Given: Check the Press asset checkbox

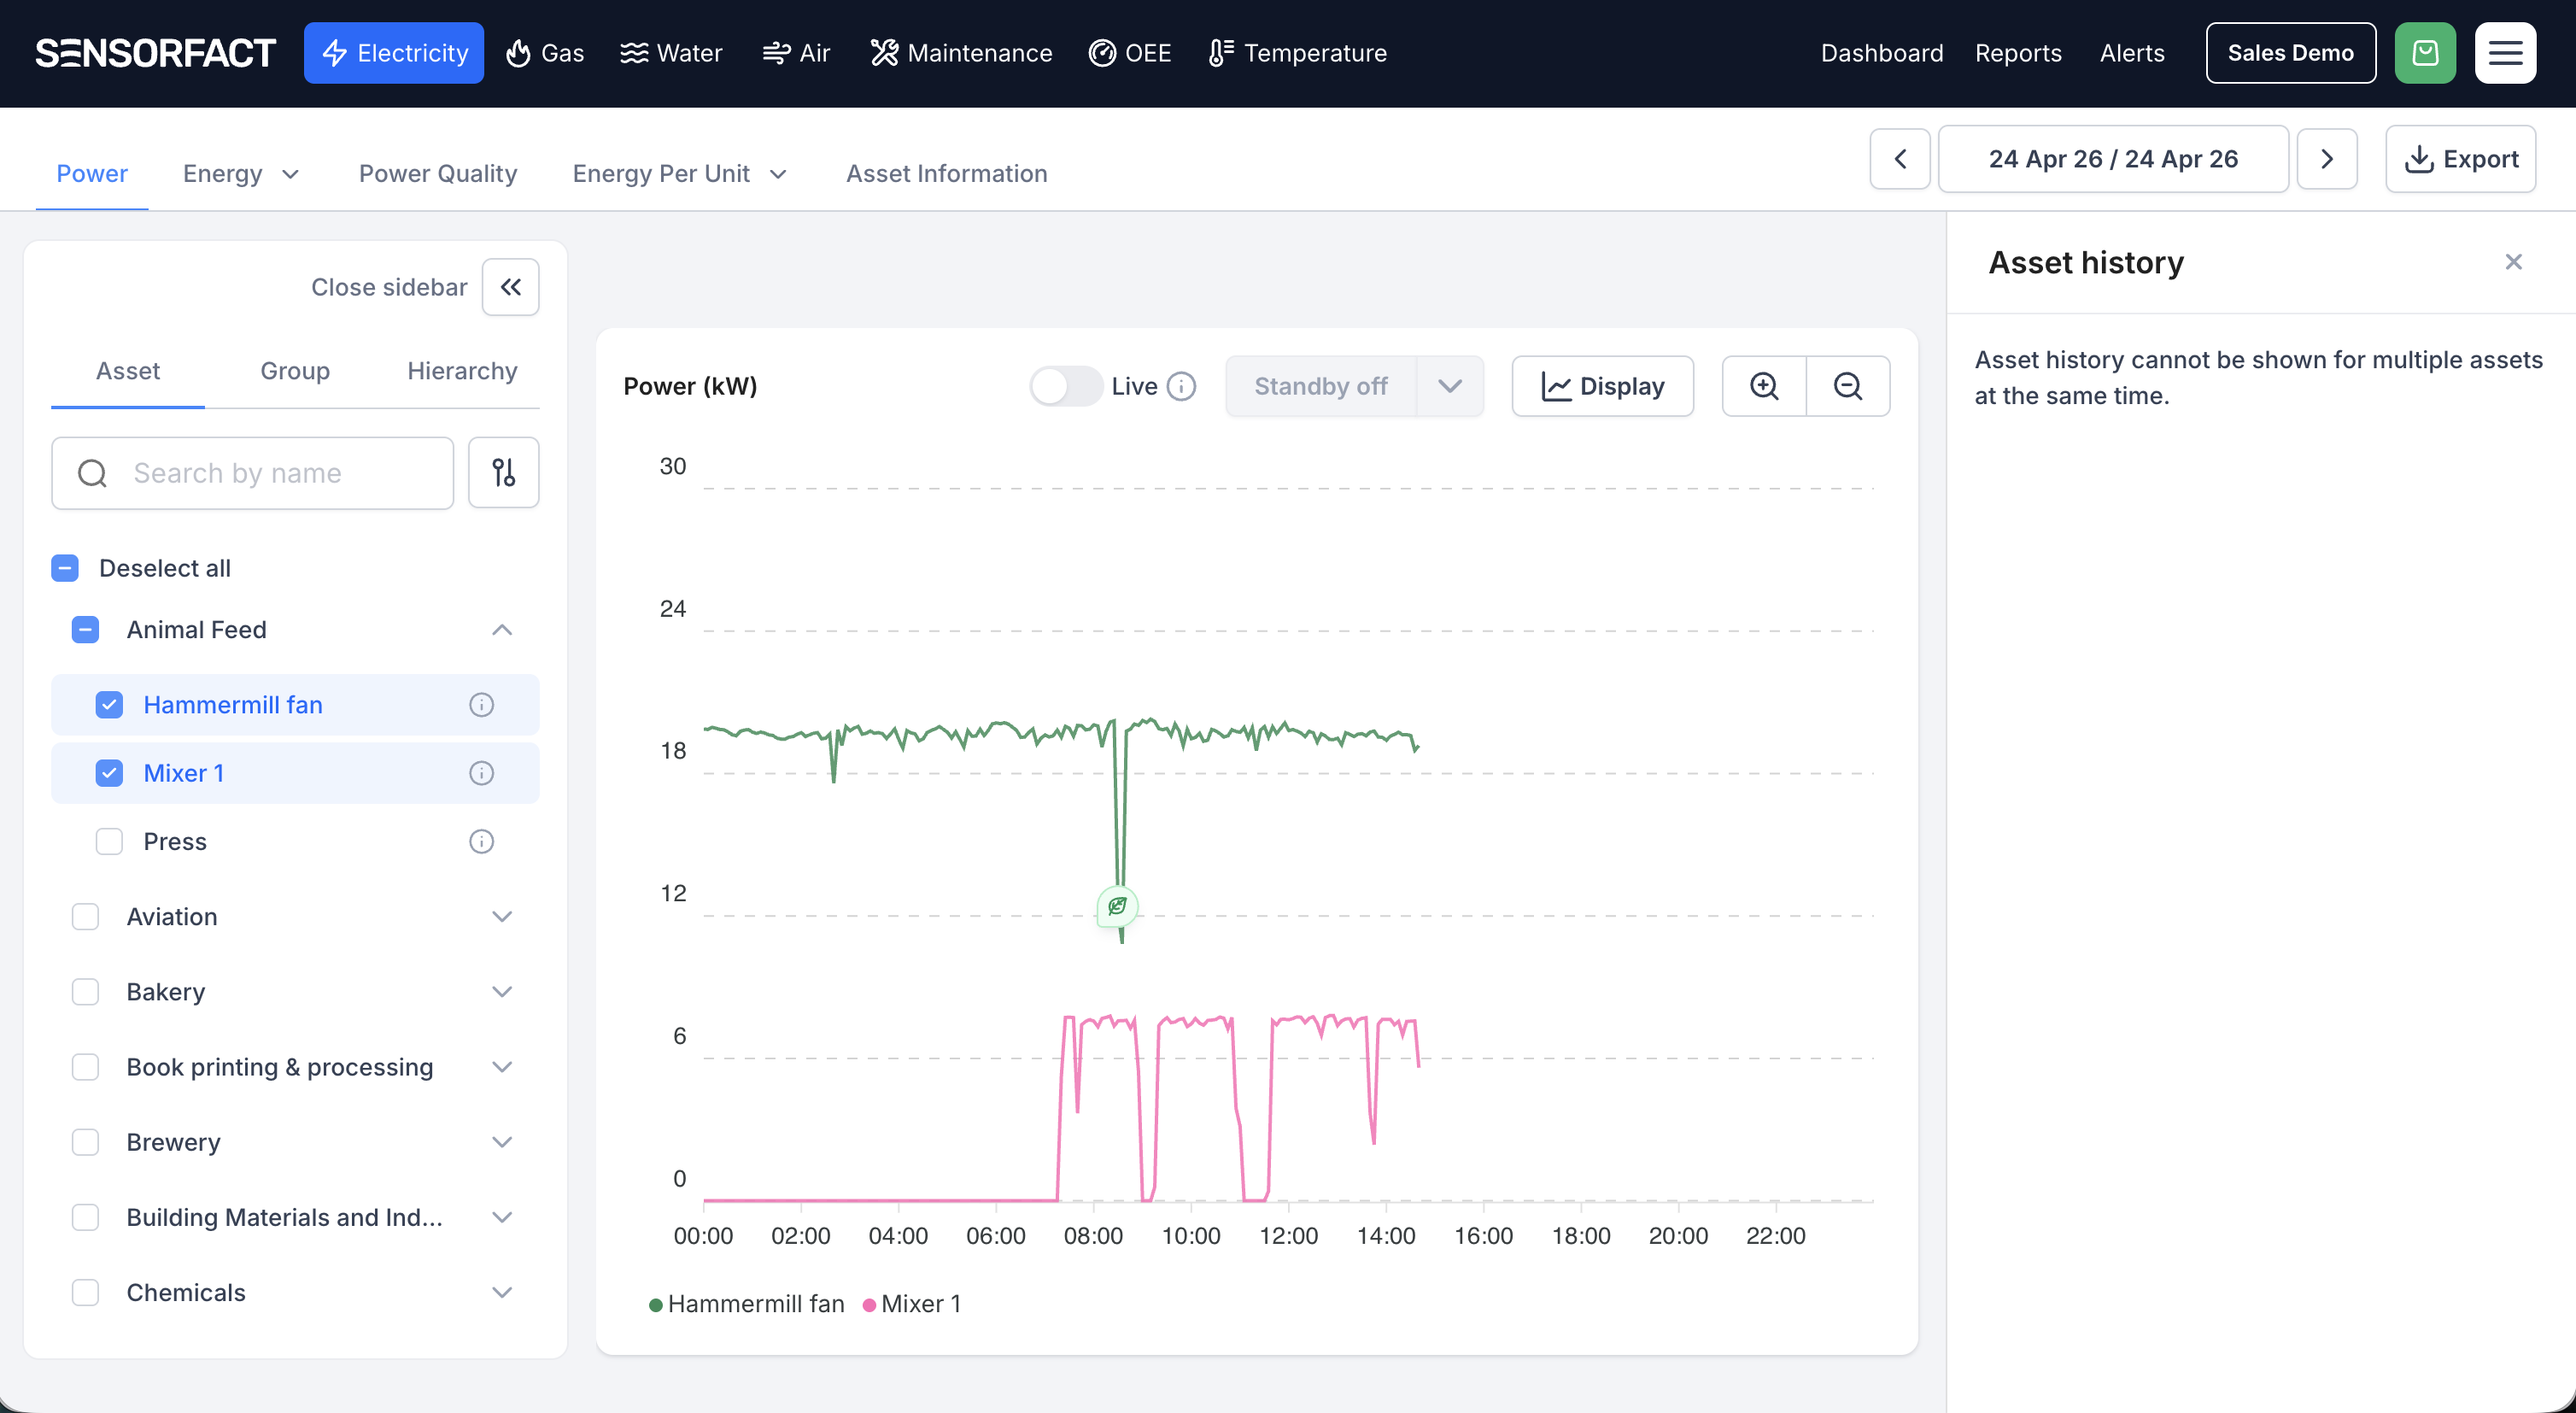Looking at the screenshot, I should coord(109,841).
